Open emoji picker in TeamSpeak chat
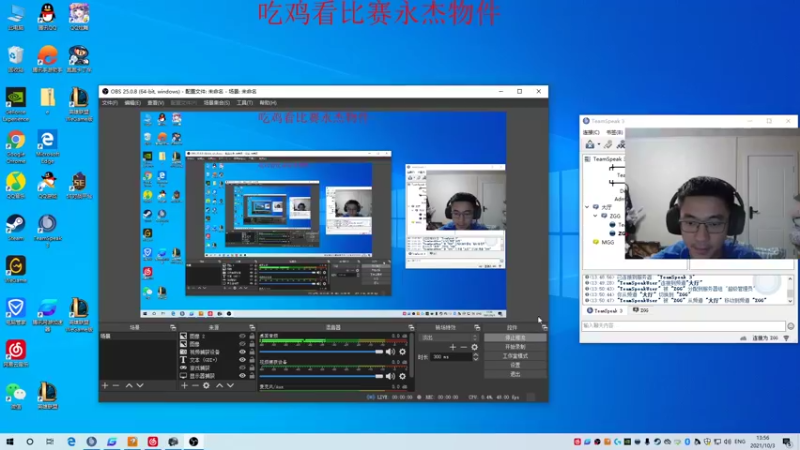 click(791, 326)
